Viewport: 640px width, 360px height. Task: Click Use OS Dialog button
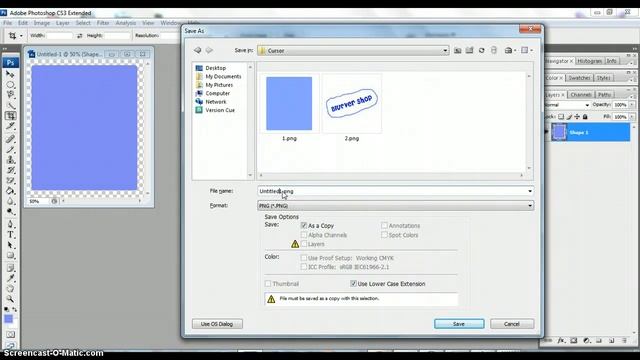(x=217, y=324)
